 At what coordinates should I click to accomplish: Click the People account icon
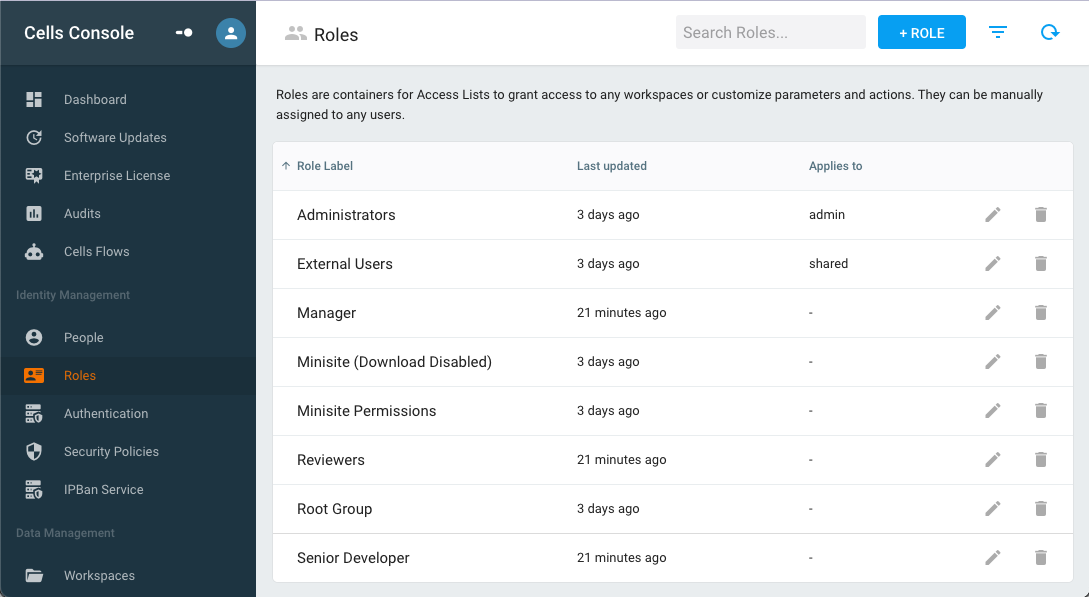(x=34, y=337)
